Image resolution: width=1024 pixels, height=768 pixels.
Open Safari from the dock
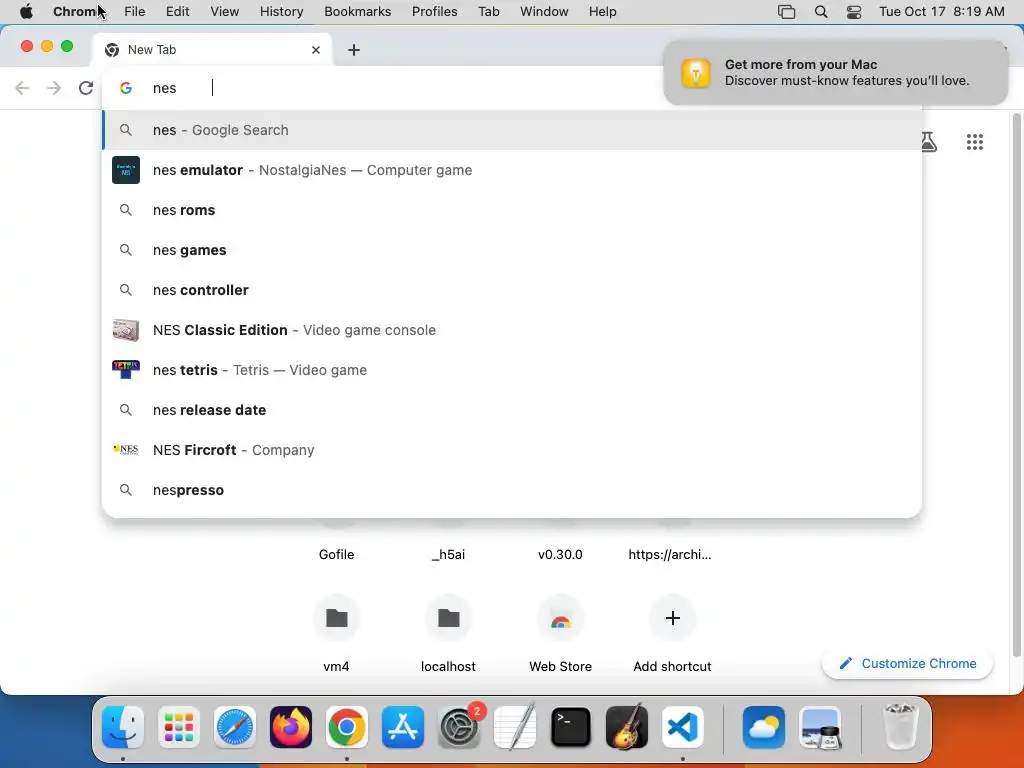[235, 727]
